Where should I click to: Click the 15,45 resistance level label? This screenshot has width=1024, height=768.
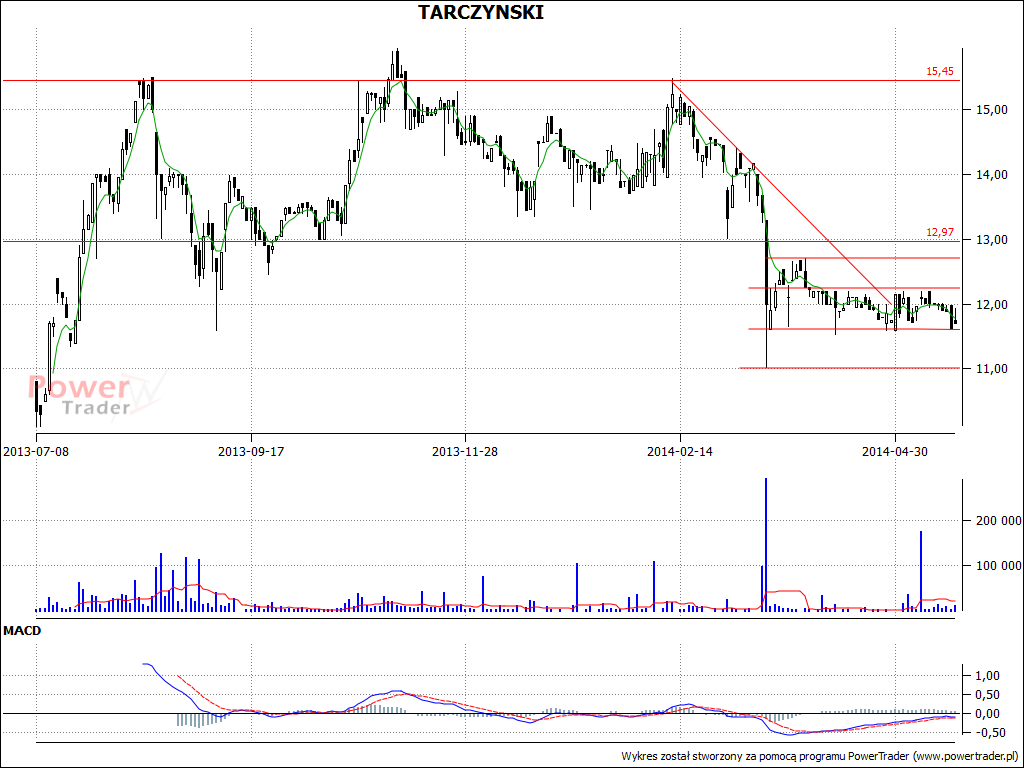(x=940, y=71)
